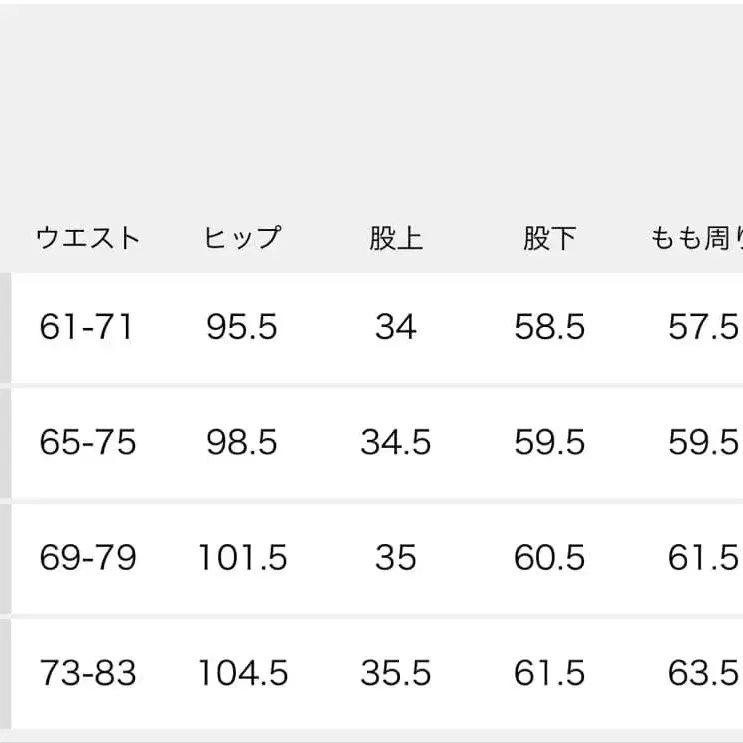
Task: Select thigh value 57.5 cell
Action: click(702, 327)
